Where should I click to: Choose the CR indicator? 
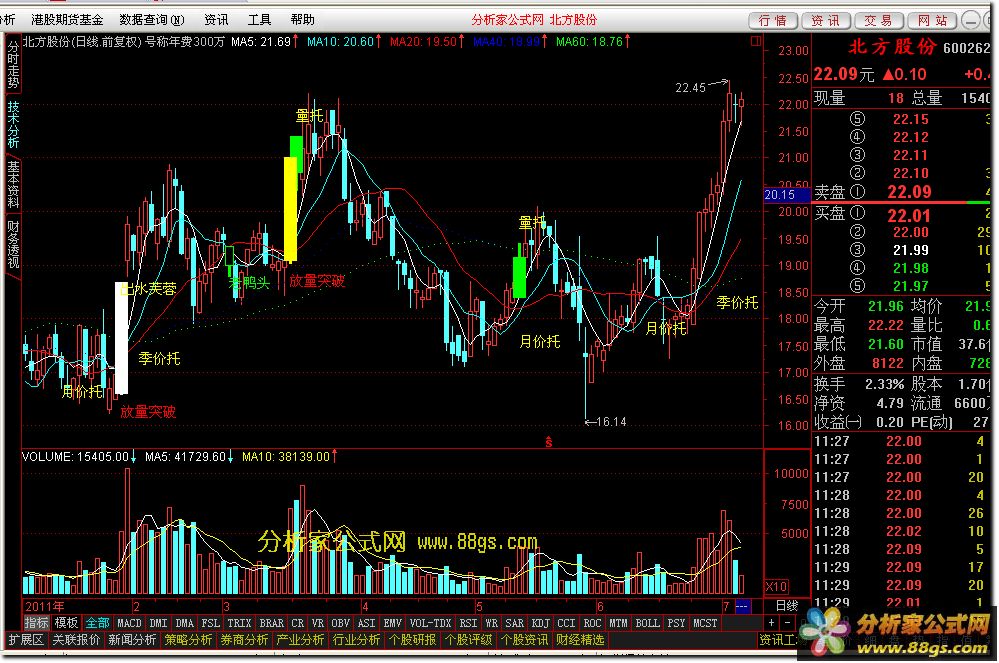point(298,623)
